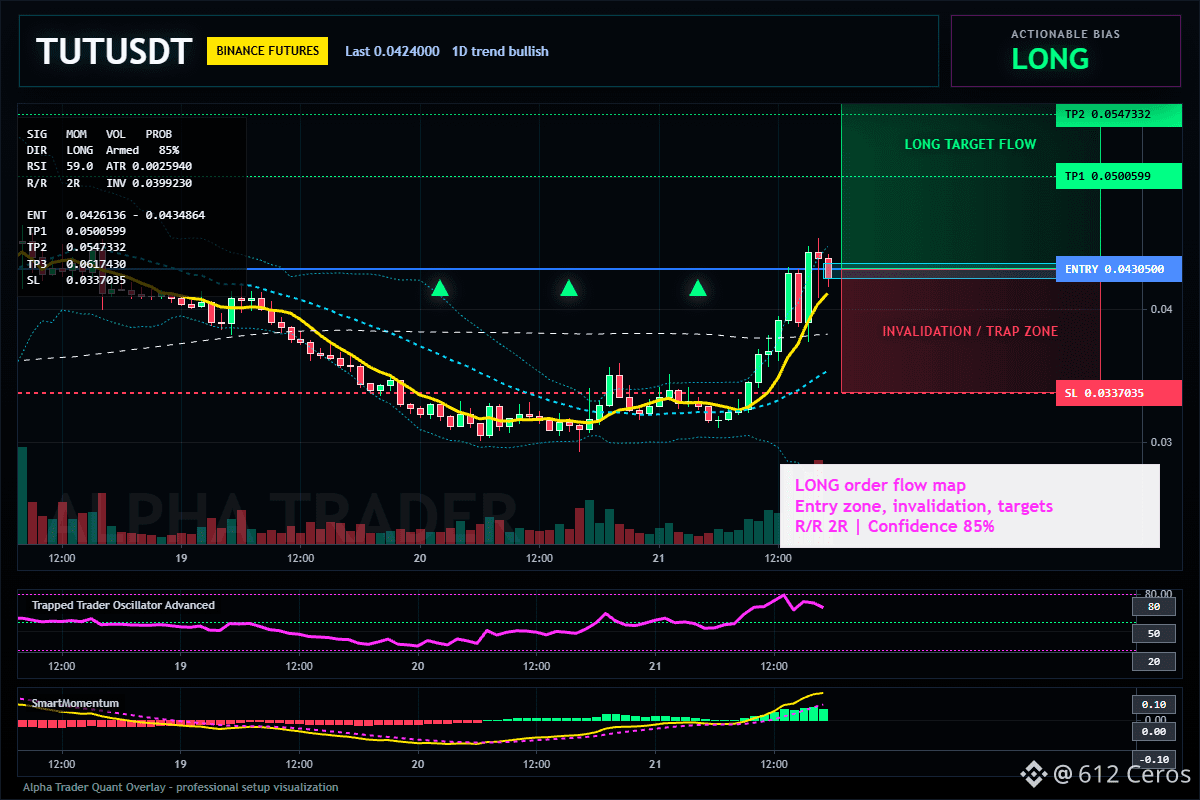
Task: Click the rightmost green triangle signal marker
Action: coord(698,289)
